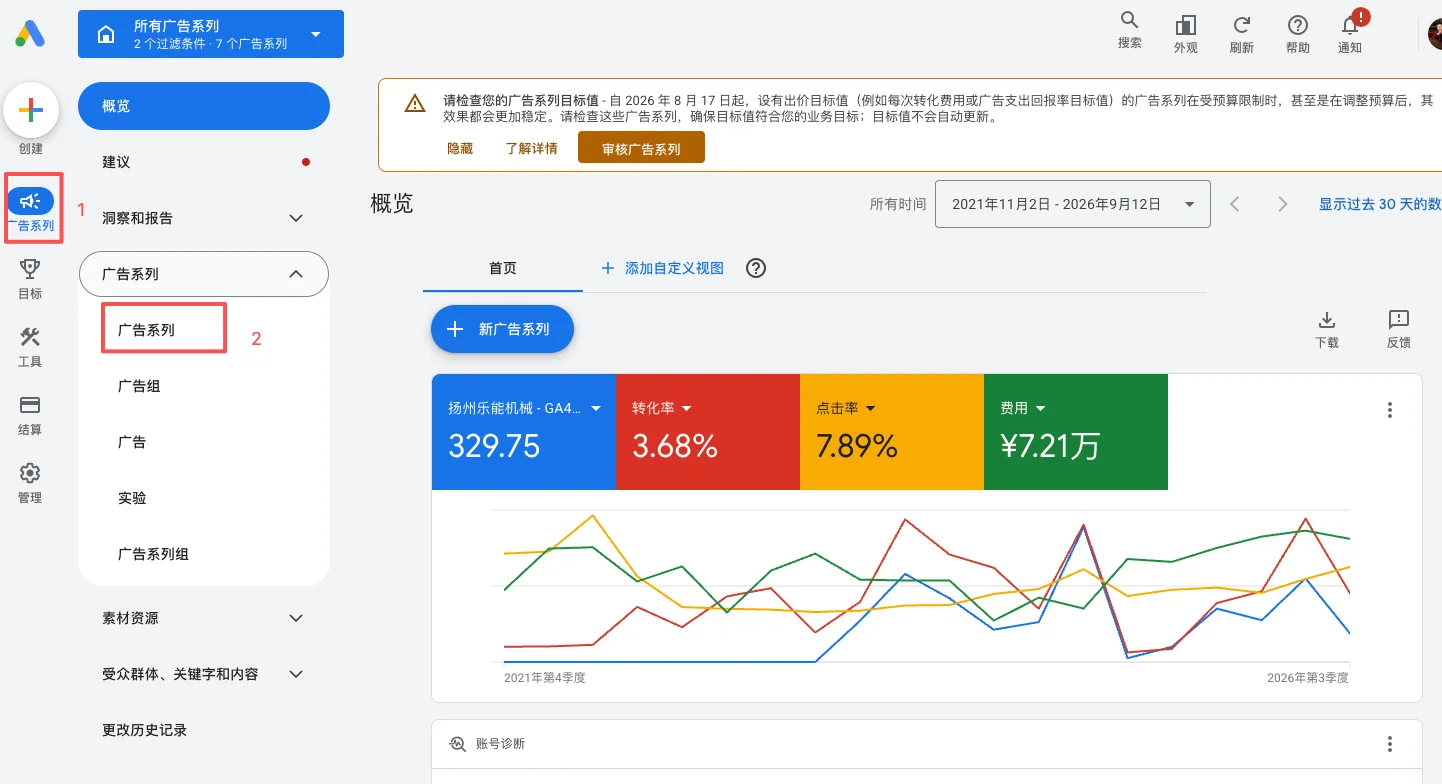Click 隐藏 in the banner
The width and height of the screenshot is (1442, 784).
tap(460, 148)
